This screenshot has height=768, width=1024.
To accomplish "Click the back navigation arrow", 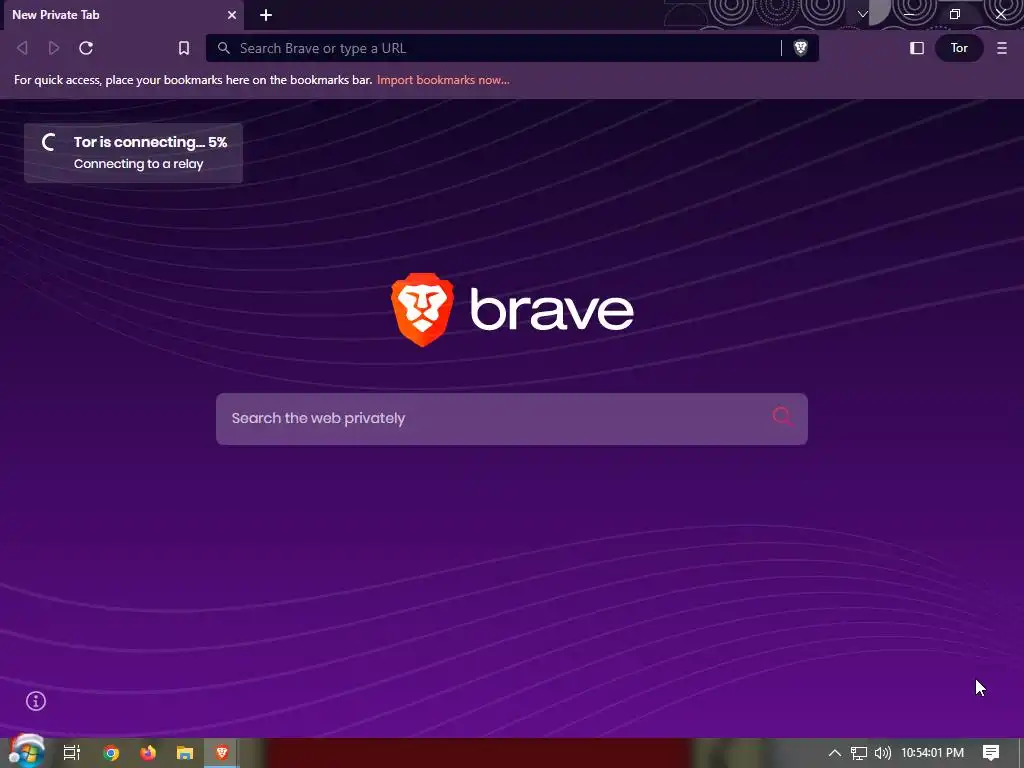I will pos(22,48).
